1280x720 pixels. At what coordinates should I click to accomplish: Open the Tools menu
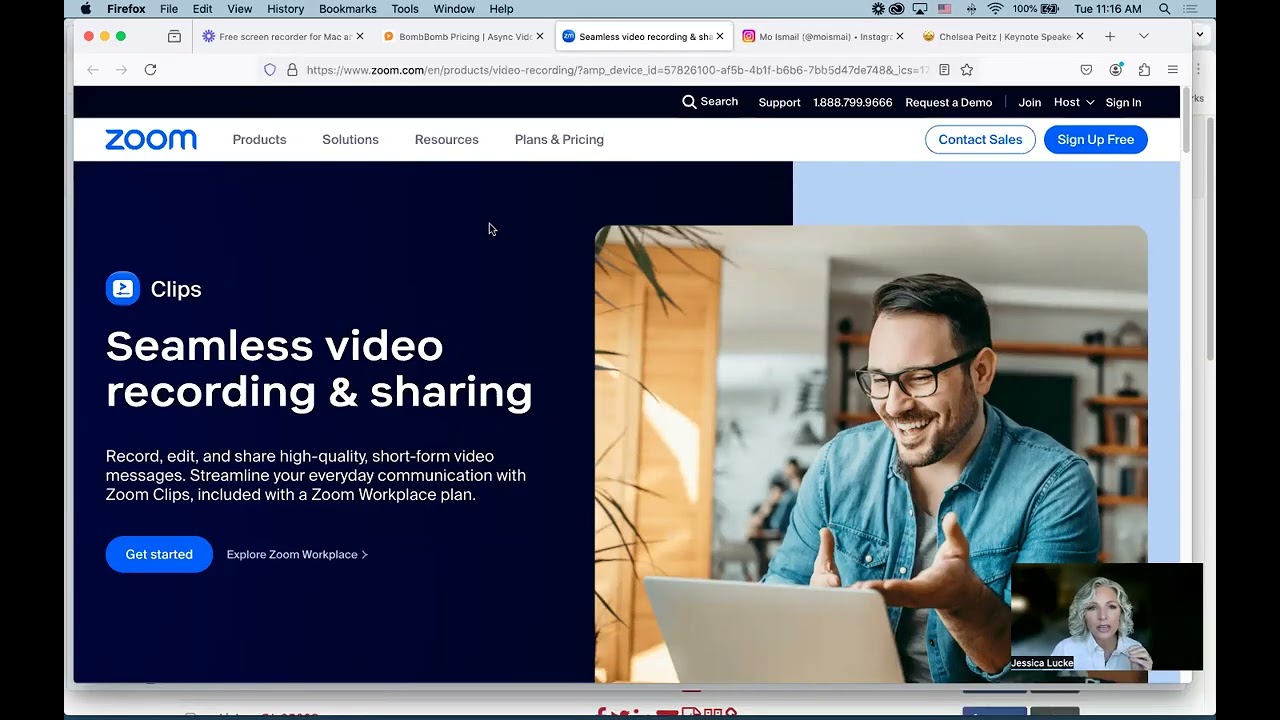pyautogui.click(x=405, y=9)
